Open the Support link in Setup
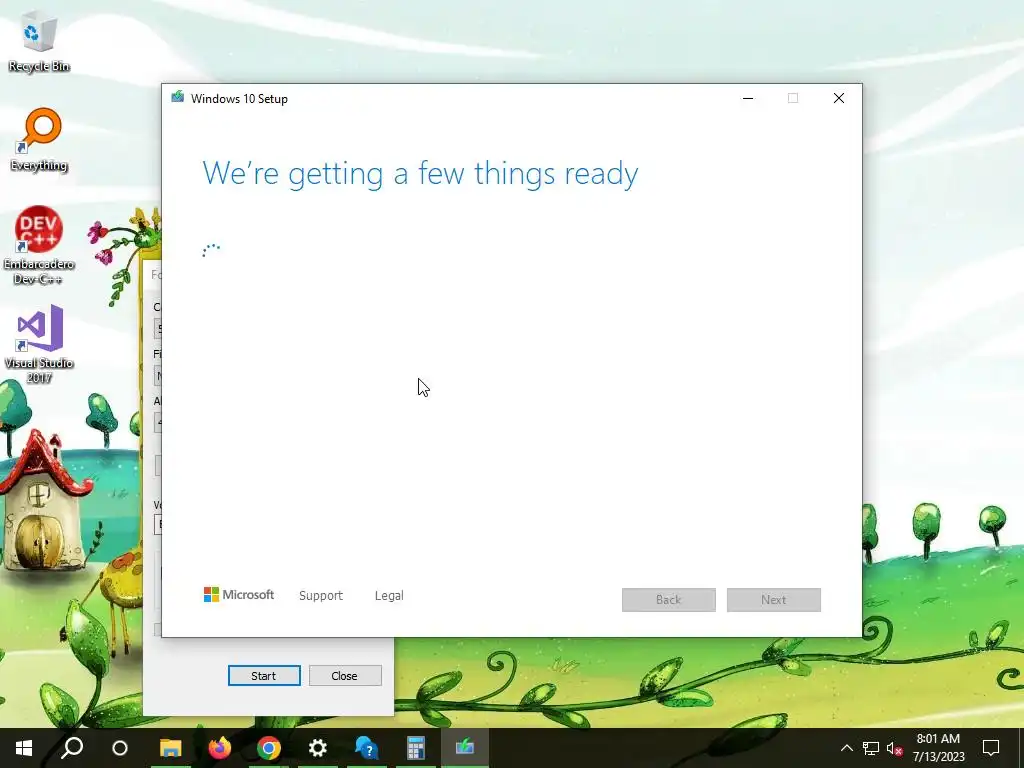 click(321, 596)
